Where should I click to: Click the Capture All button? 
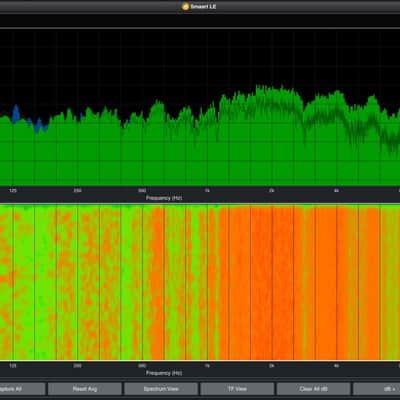coord(22,389)
